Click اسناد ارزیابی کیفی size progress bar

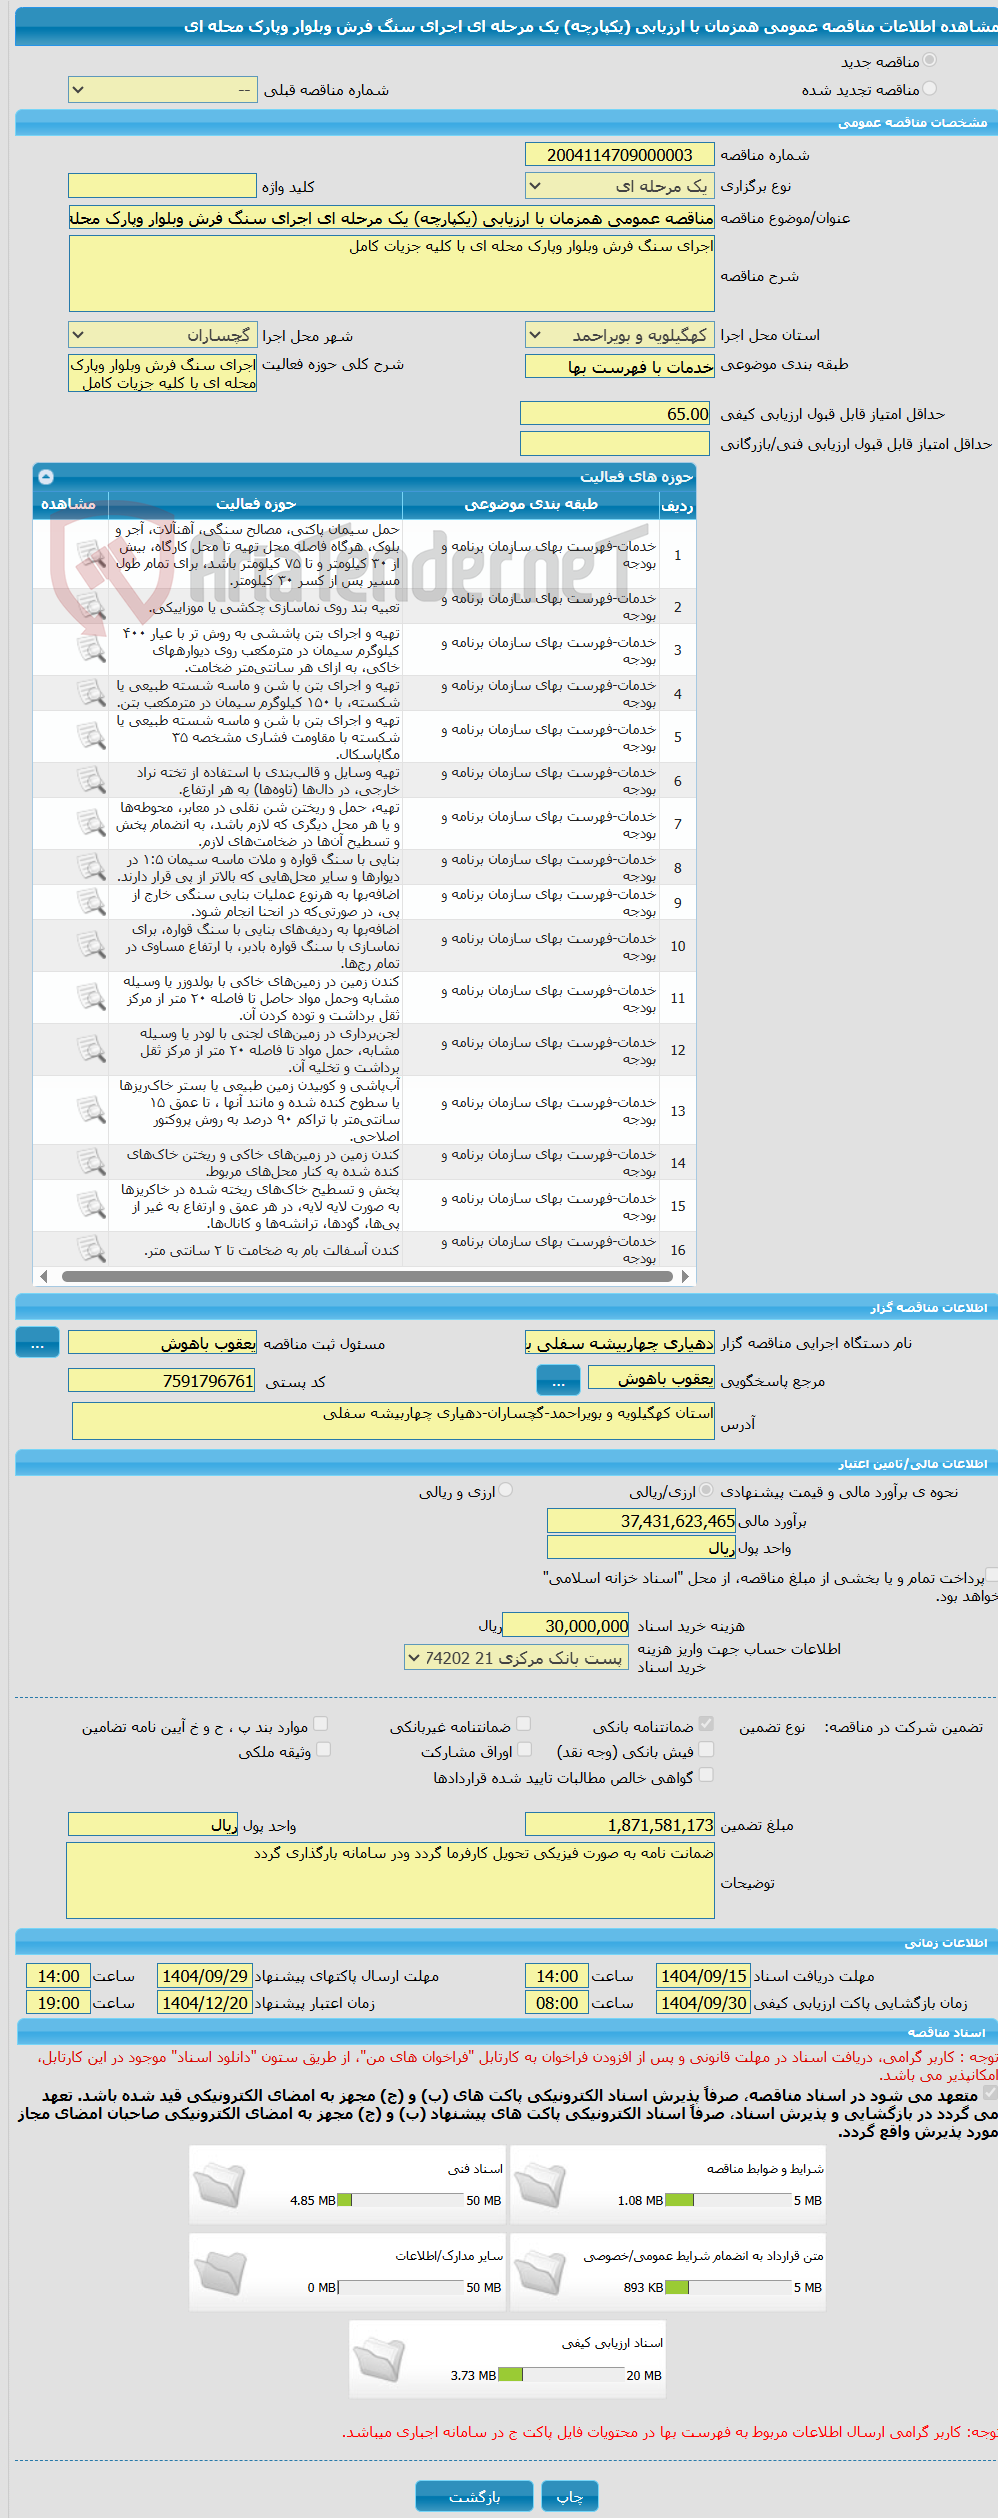tap(560, 2375)
